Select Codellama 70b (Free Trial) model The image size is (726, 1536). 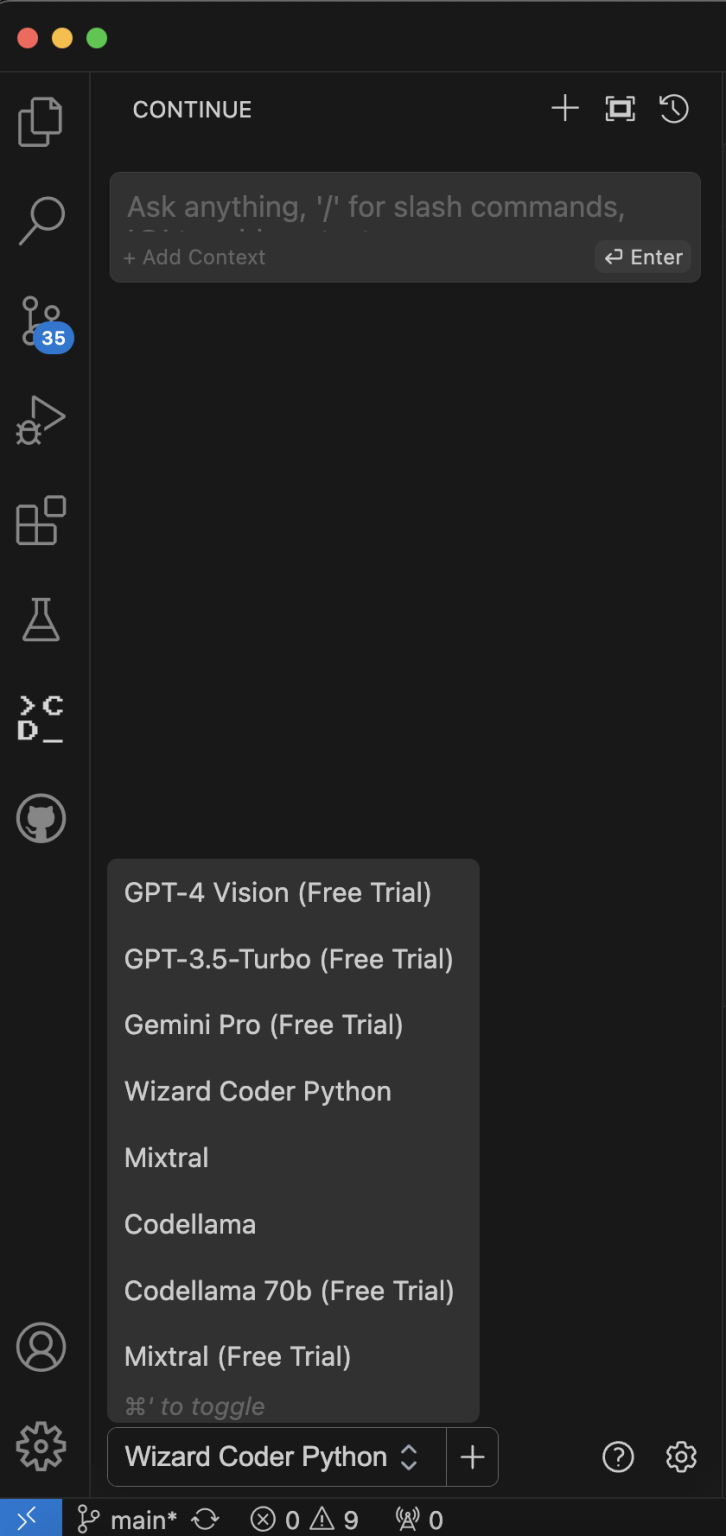[x=288, y=1290]
